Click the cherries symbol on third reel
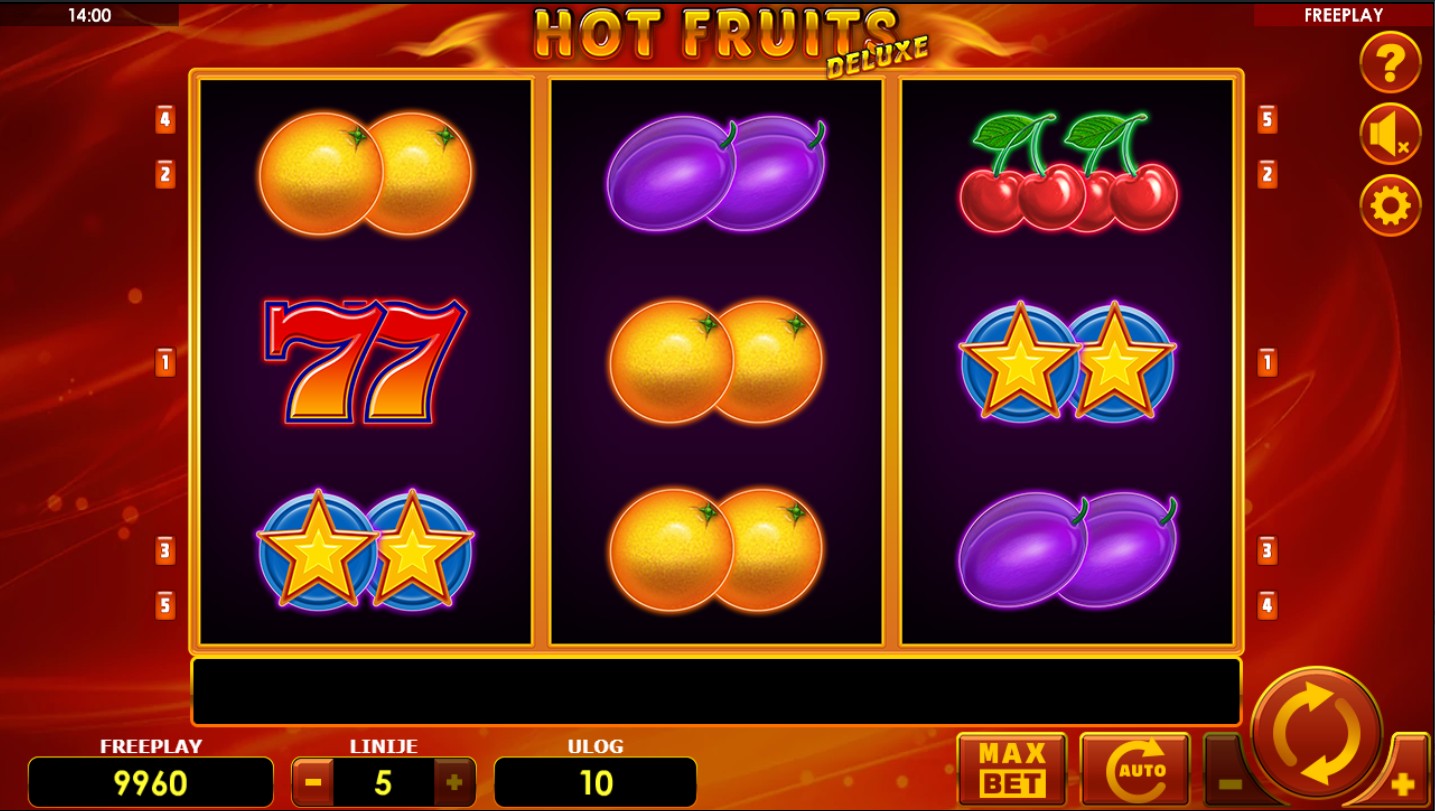Screen dimensions: 1435x811 pyautogui.click(x=1067, y=173)
